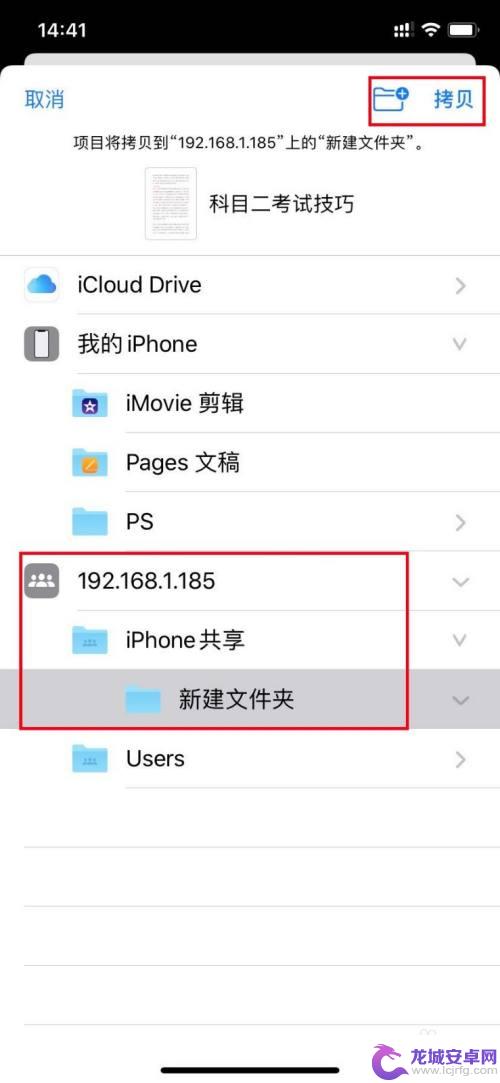500x1083 pixels.
Task: Tap the Users folder icon
Action: pyautogui.click(x=90, y=758)
